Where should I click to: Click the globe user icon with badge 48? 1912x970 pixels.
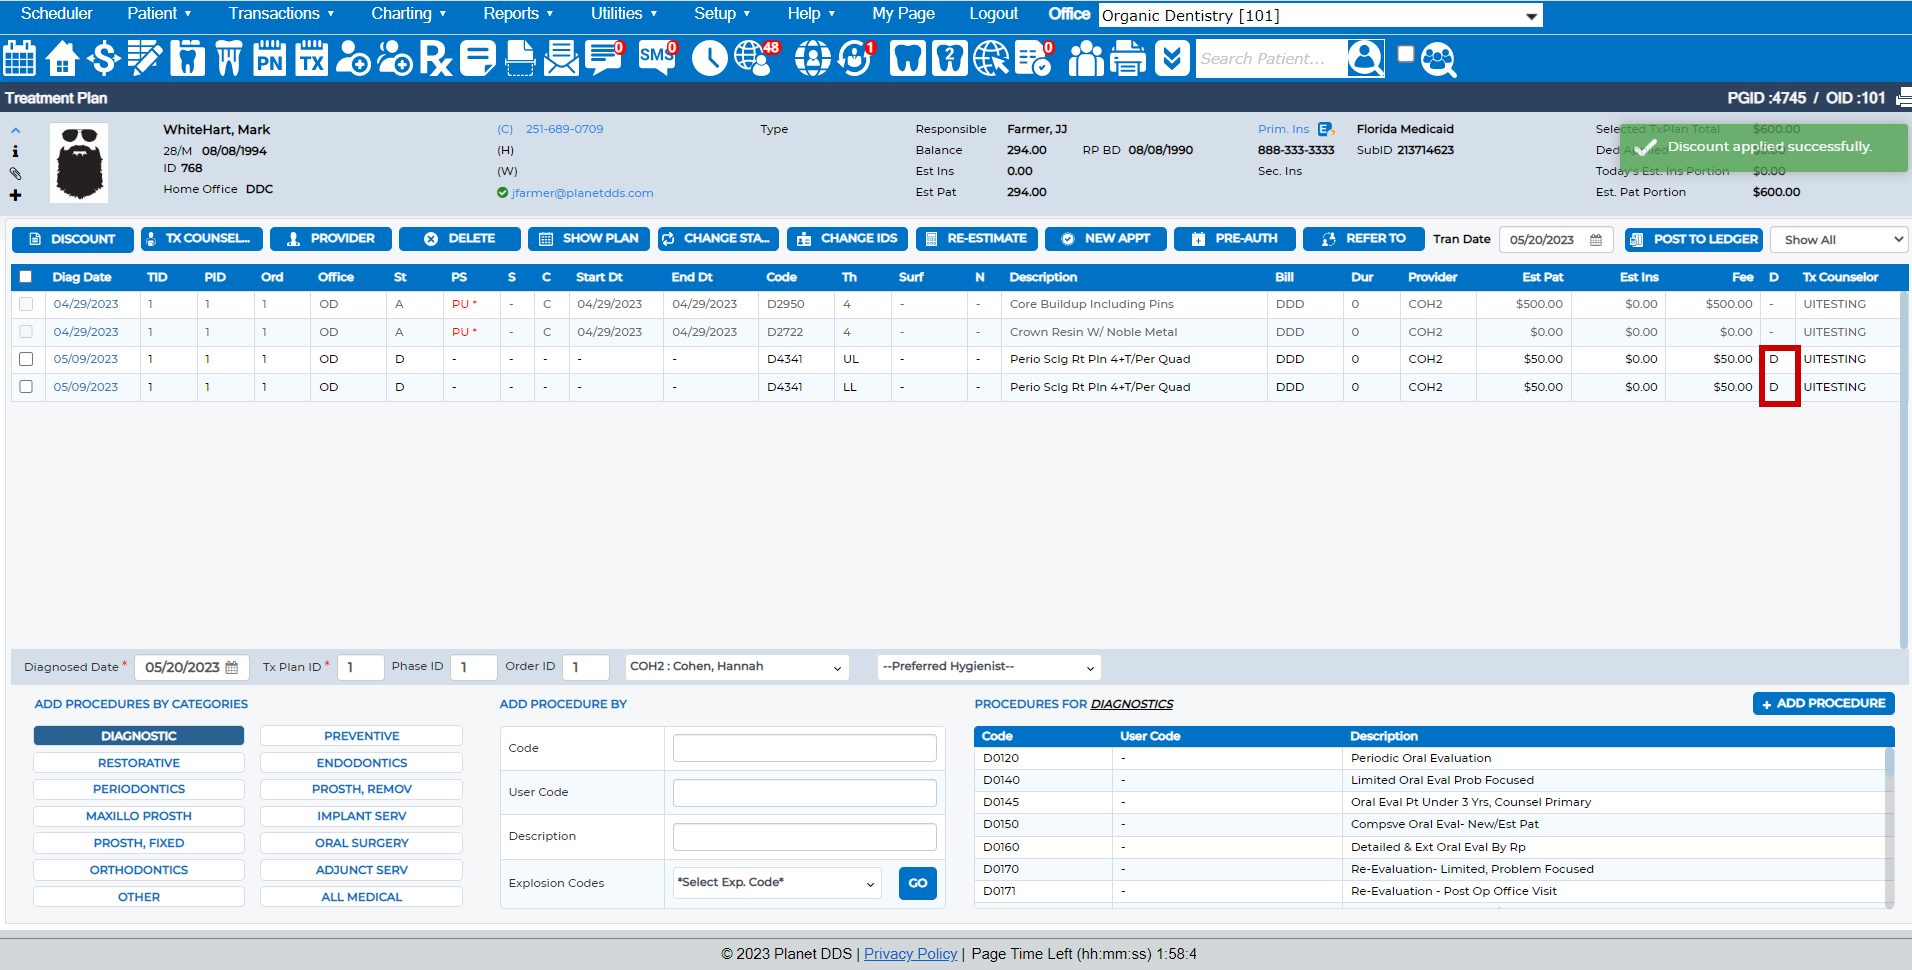click(756, 58)
